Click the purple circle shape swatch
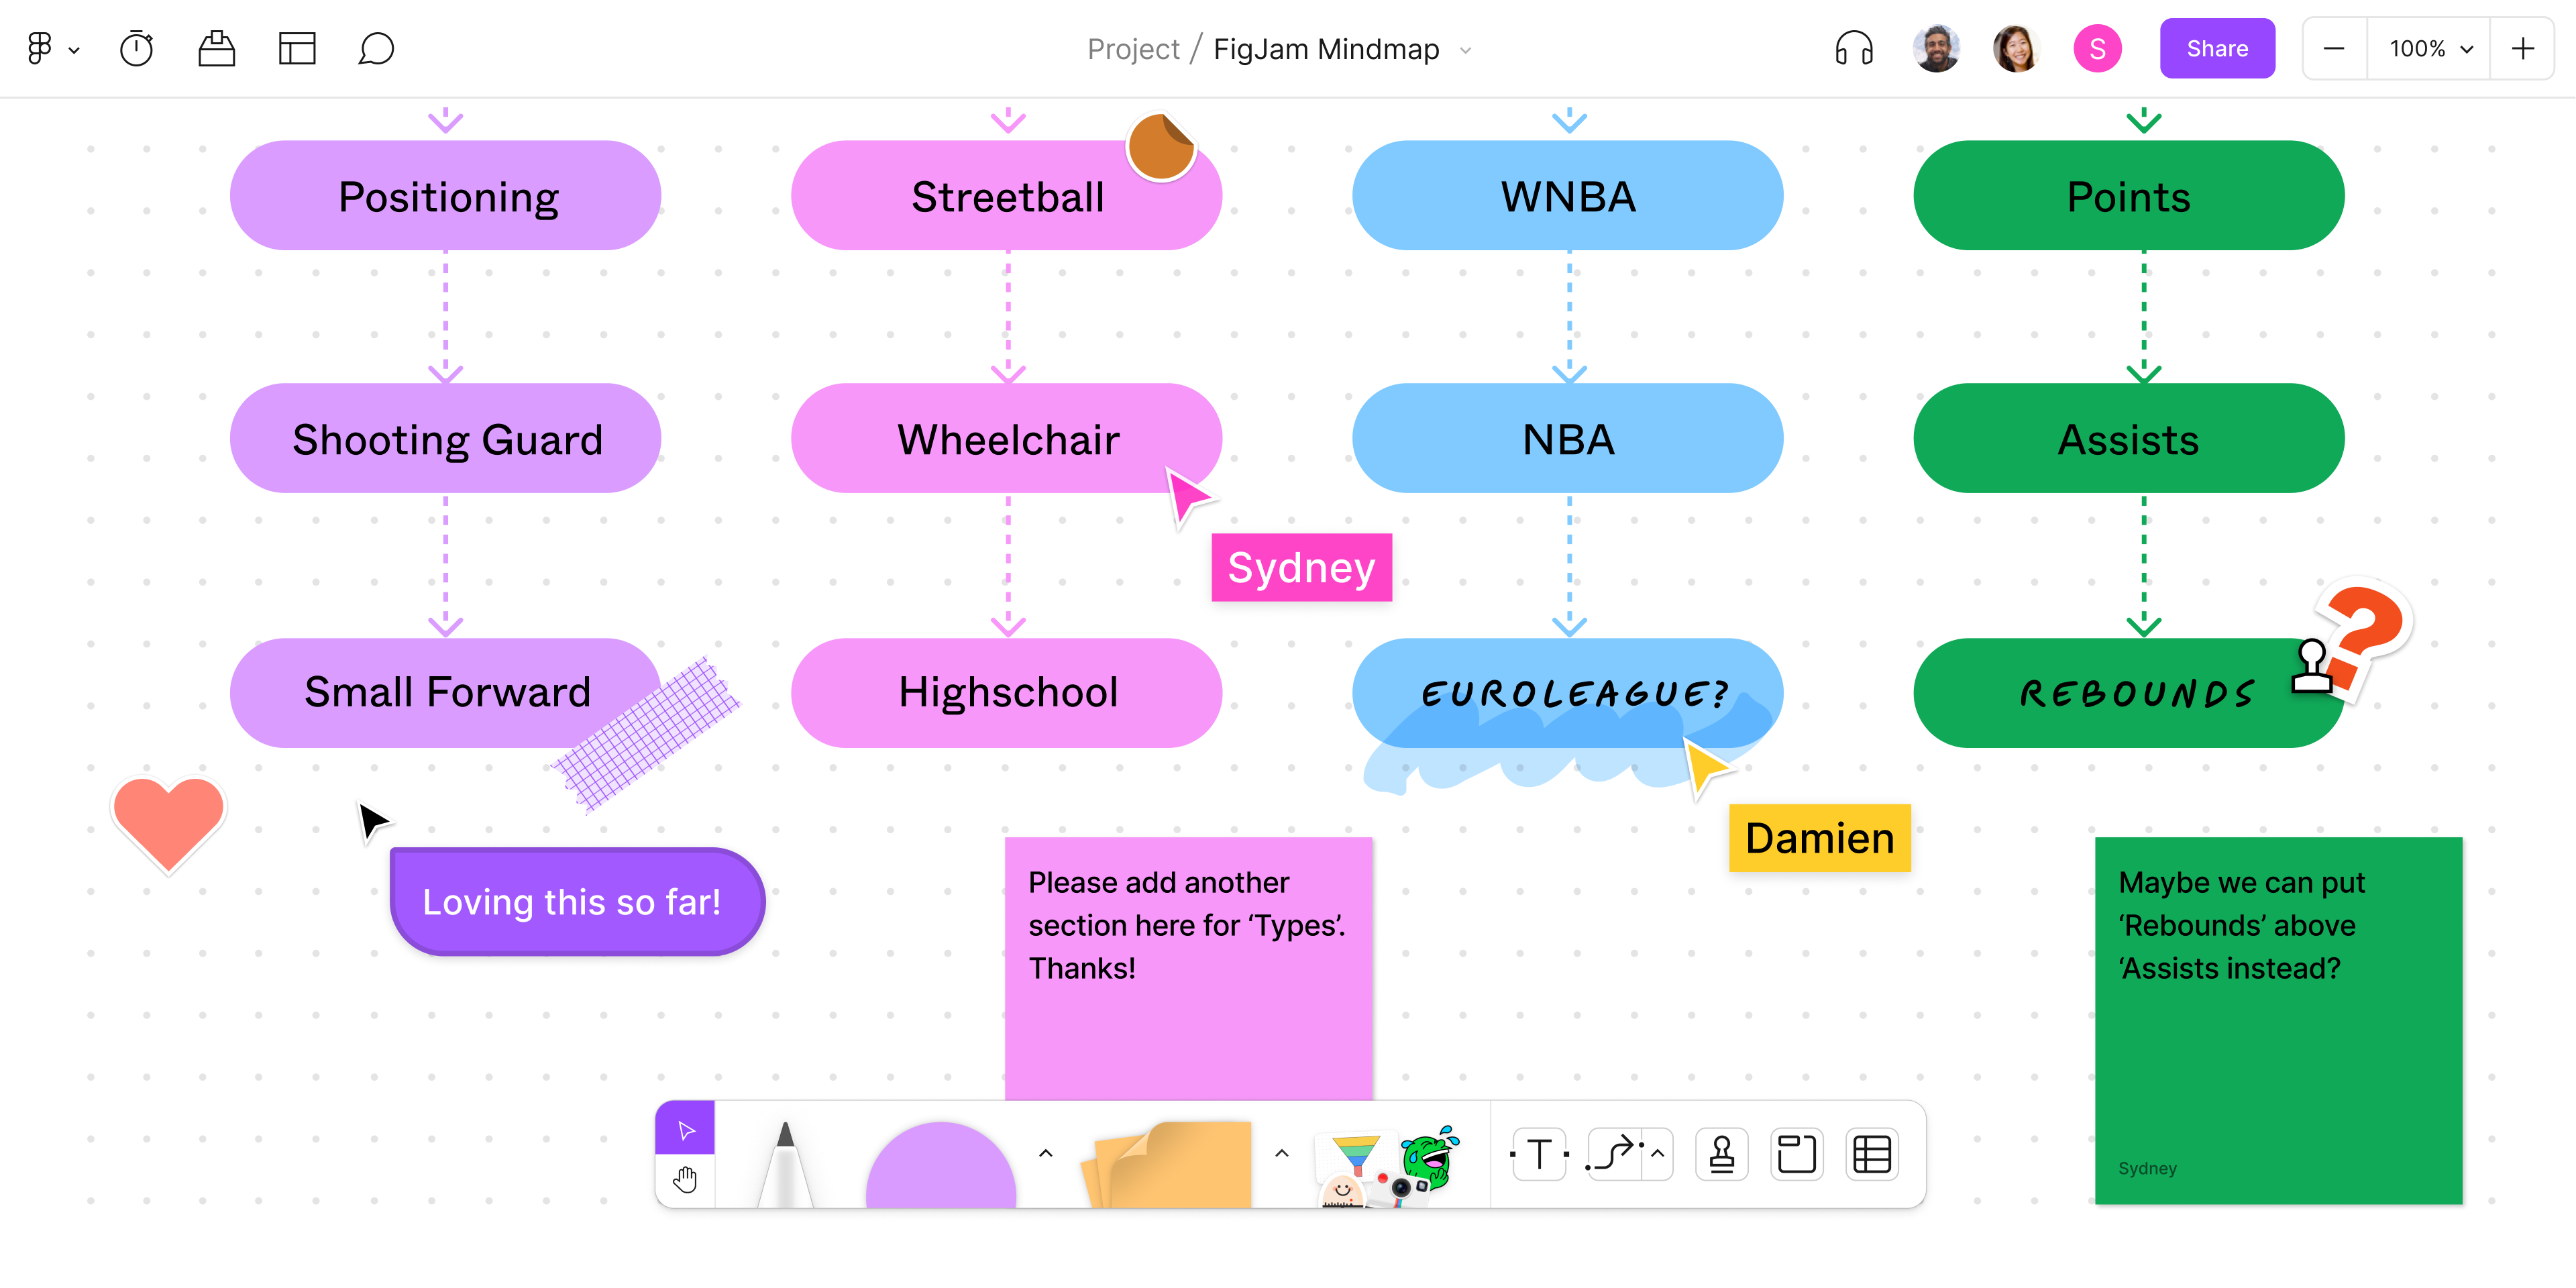 tap(940, 1167)
